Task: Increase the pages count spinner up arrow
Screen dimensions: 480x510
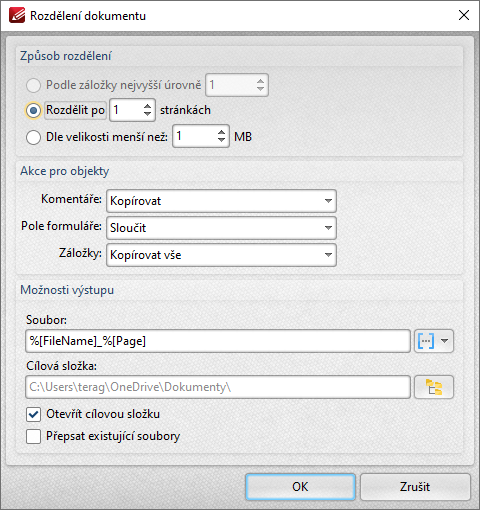Action: pyautogui.click(x=147, y=106)
